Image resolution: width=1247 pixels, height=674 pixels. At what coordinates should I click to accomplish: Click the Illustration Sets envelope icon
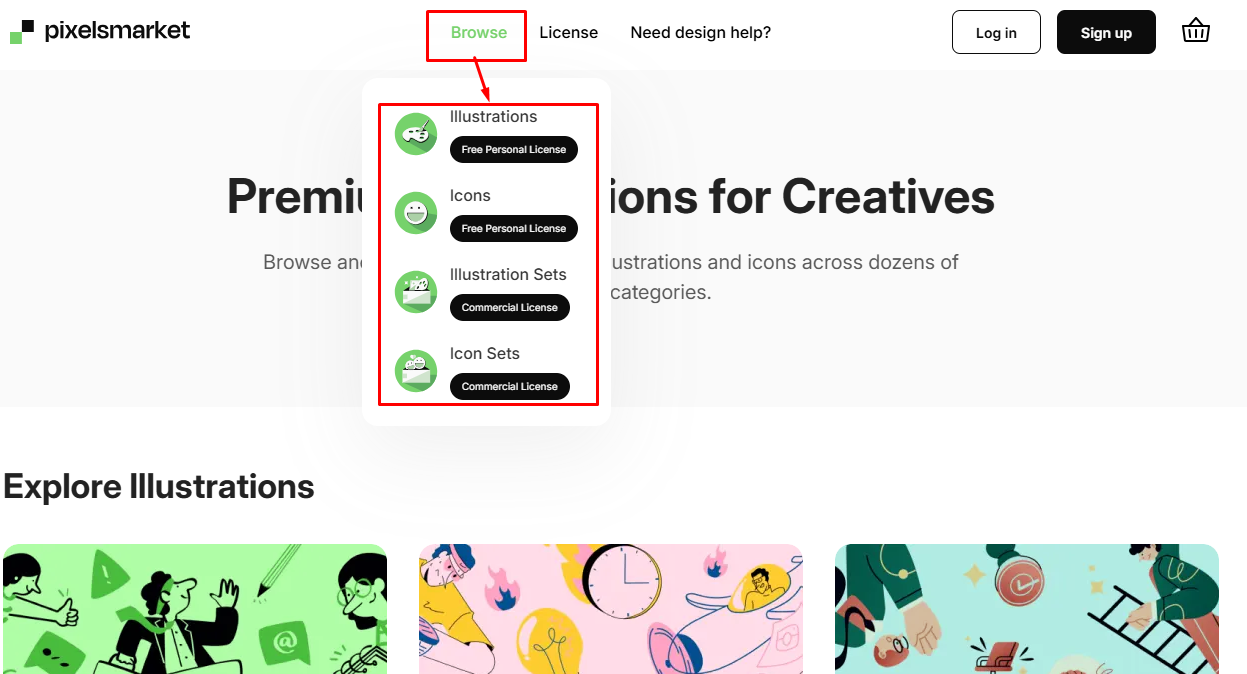click(416, 292)
